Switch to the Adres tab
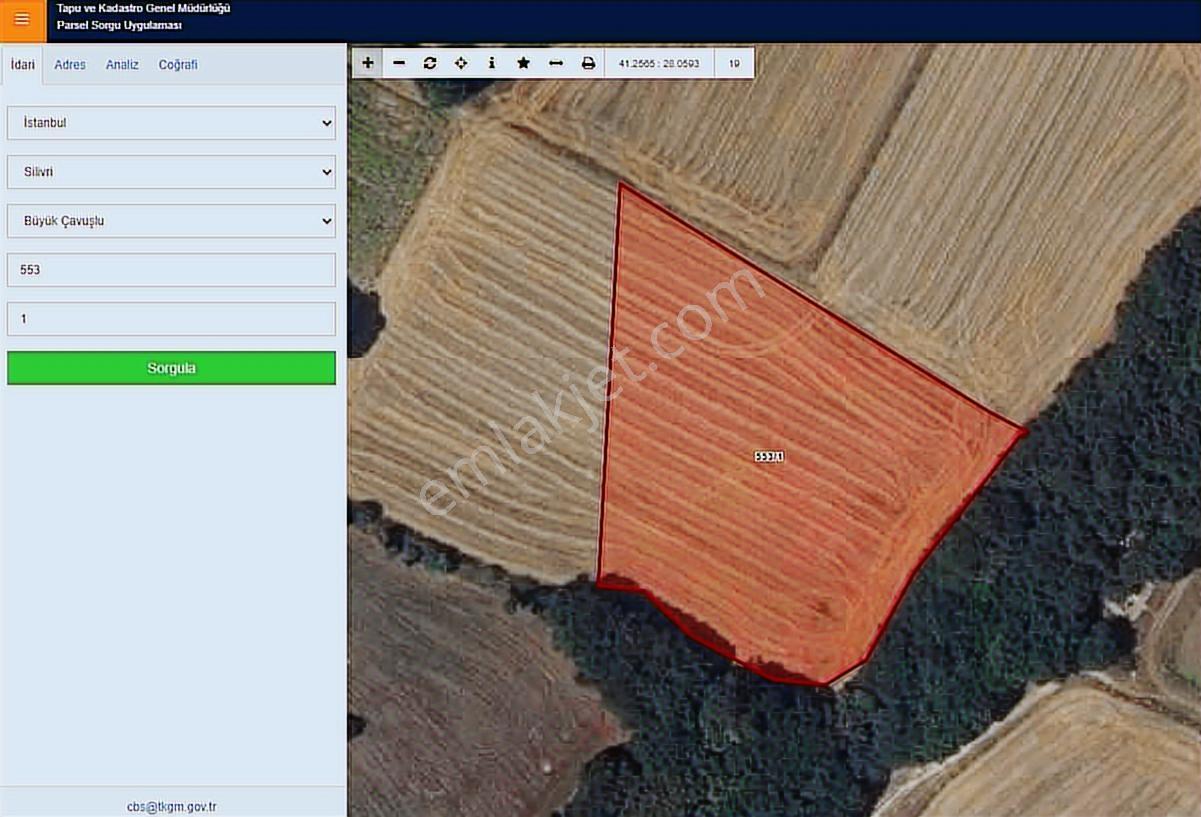 [70, 64]
